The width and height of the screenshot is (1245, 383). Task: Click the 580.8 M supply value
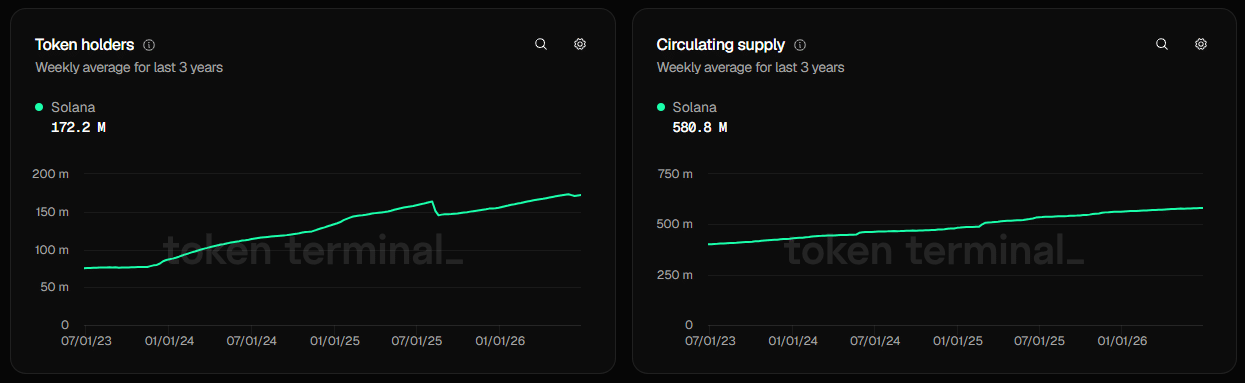(700, 127)
